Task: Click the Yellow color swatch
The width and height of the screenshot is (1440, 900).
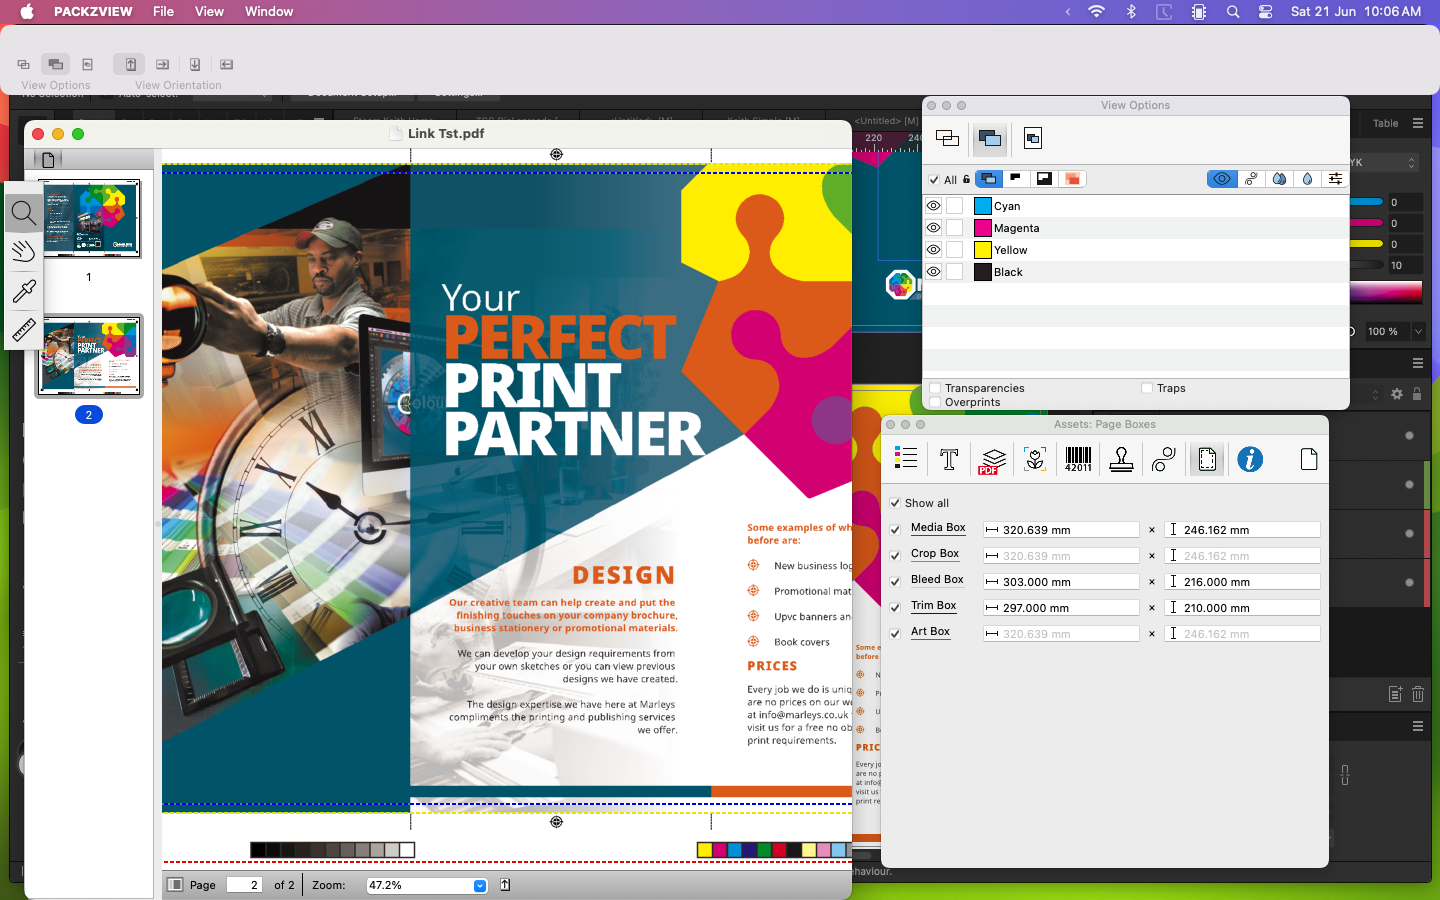Action: pyautogui.click(x=982, y=250)
